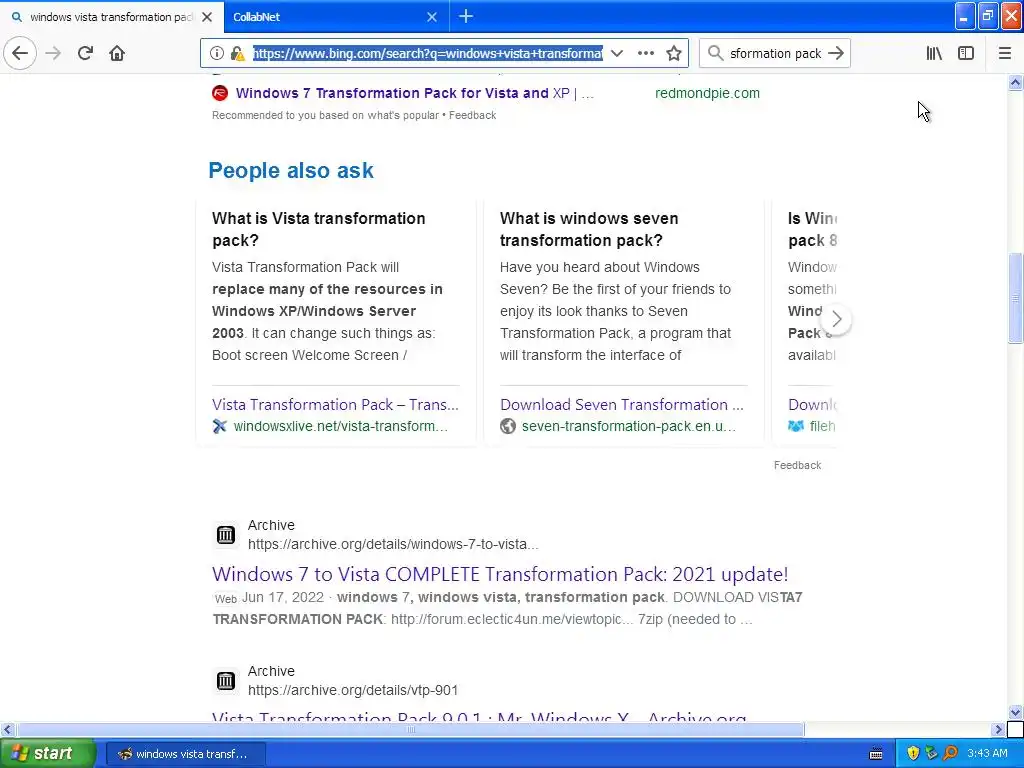Click the search box with 'sformation pack'
The width and height of the screenshot is (1024, 768).
pyautogui.click(x=775, y=53)
